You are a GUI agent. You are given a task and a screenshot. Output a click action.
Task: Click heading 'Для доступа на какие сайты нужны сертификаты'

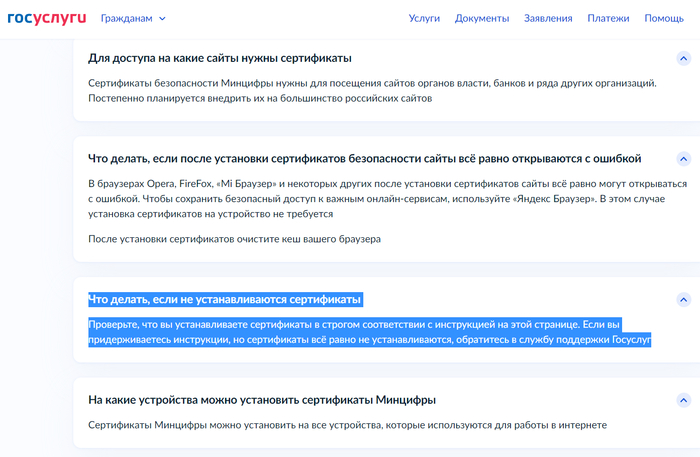[x=220, y=58]
